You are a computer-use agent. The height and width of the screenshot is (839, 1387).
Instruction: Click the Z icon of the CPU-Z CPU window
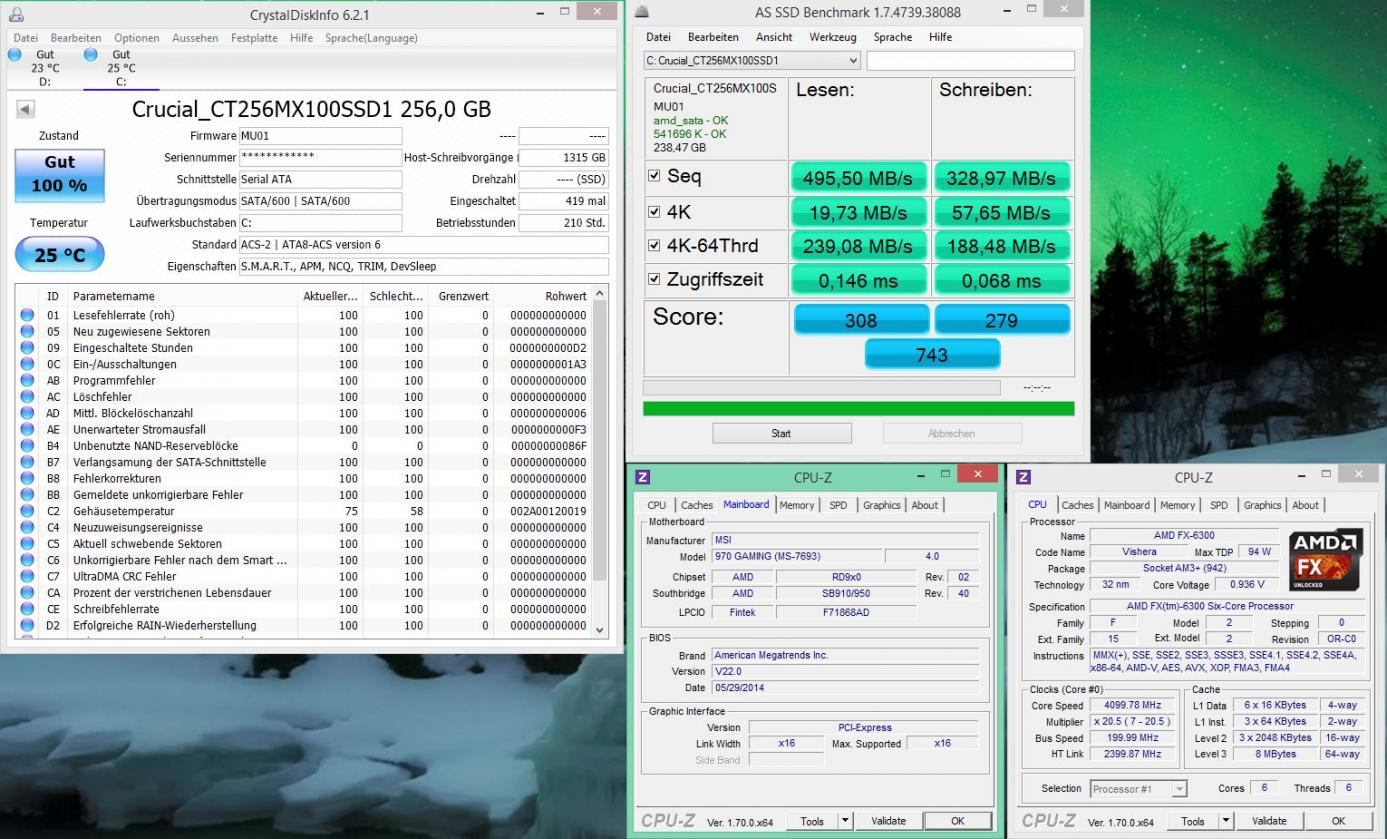click(x=1025, y=478)
